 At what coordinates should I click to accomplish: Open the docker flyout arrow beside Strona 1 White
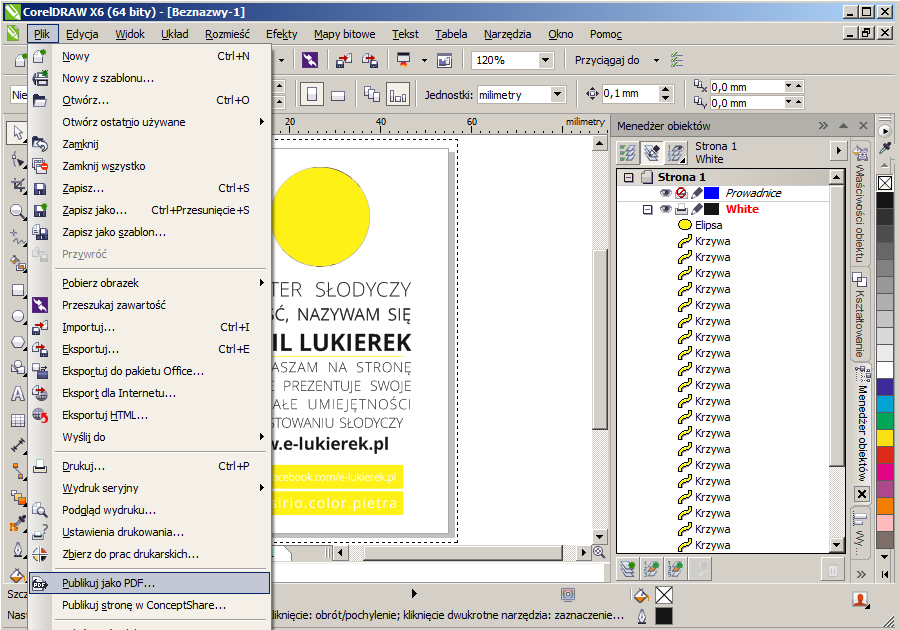839,151
